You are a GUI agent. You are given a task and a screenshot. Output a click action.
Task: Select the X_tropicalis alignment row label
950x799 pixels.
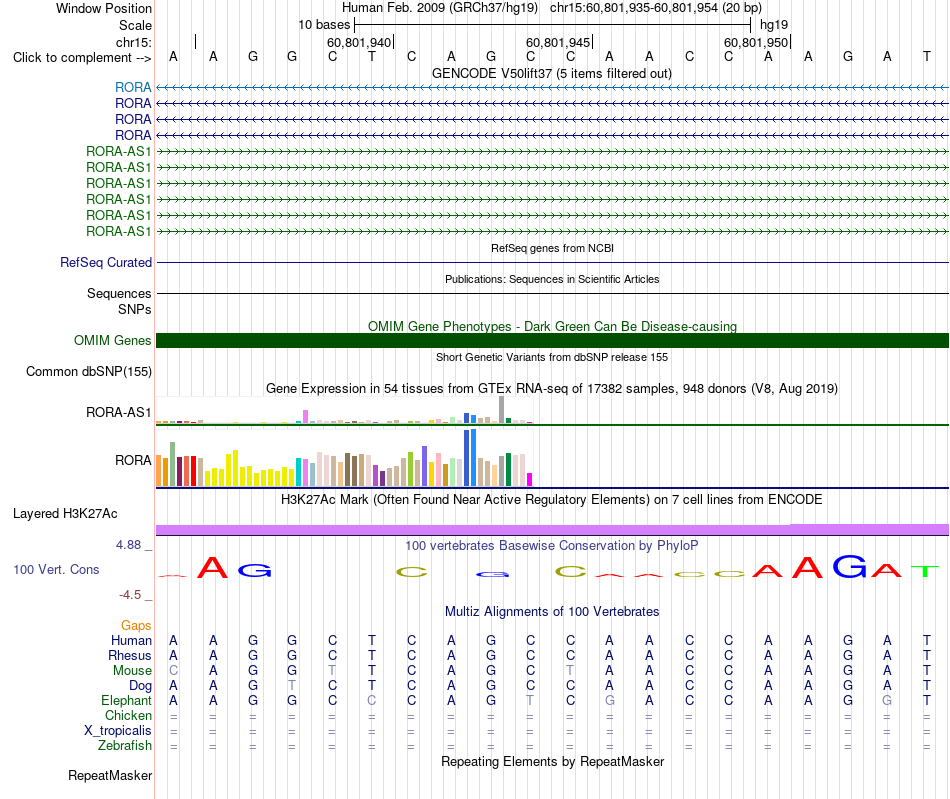click(x=118, y=731)
